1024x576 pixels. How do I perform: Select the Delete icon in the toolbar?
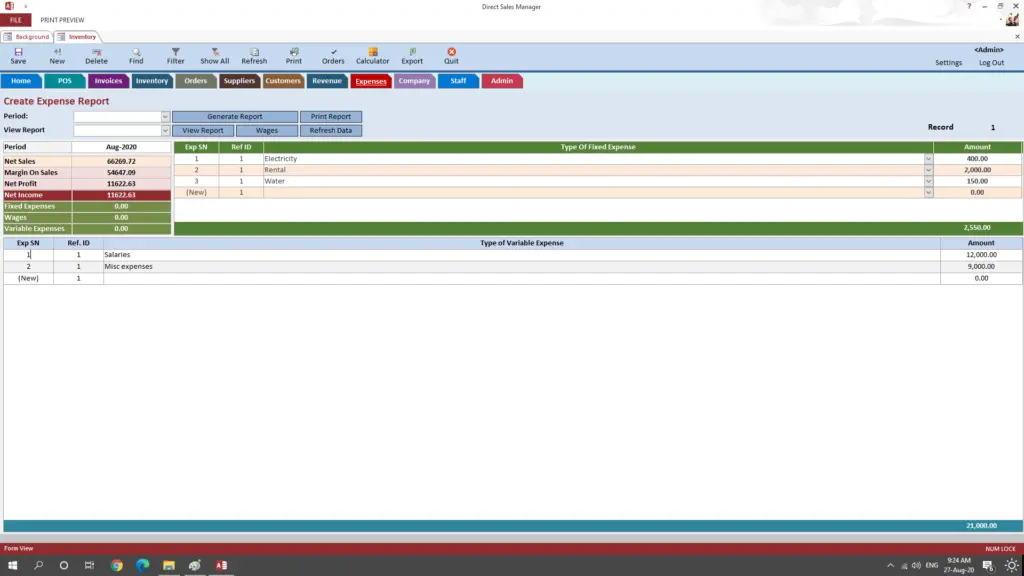tap(97, 54)
